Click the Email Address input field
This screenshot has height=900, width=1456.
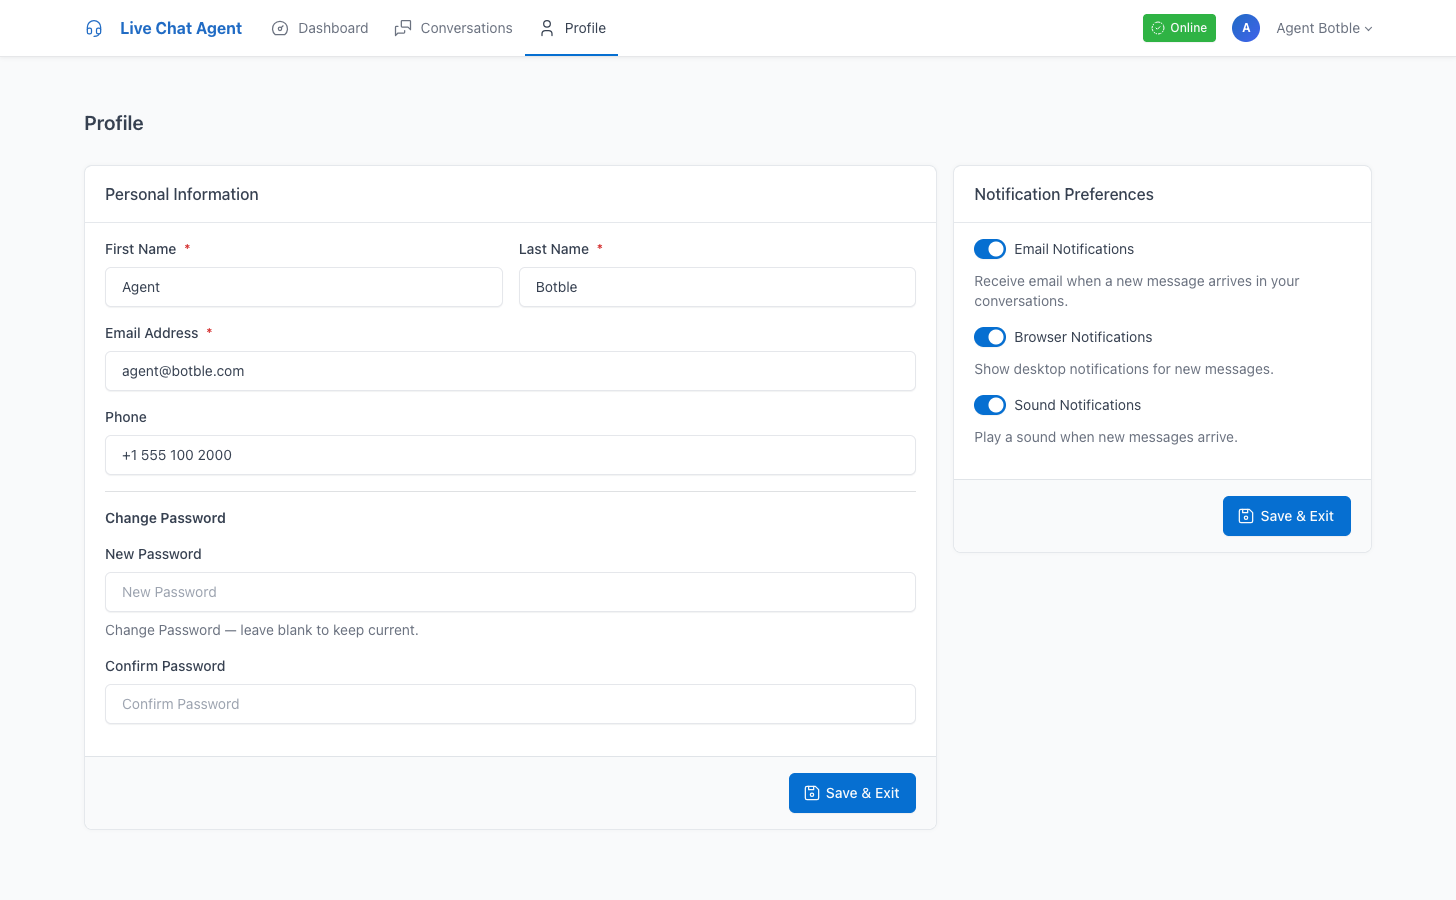pyautogui.click(x=510, y=371)
